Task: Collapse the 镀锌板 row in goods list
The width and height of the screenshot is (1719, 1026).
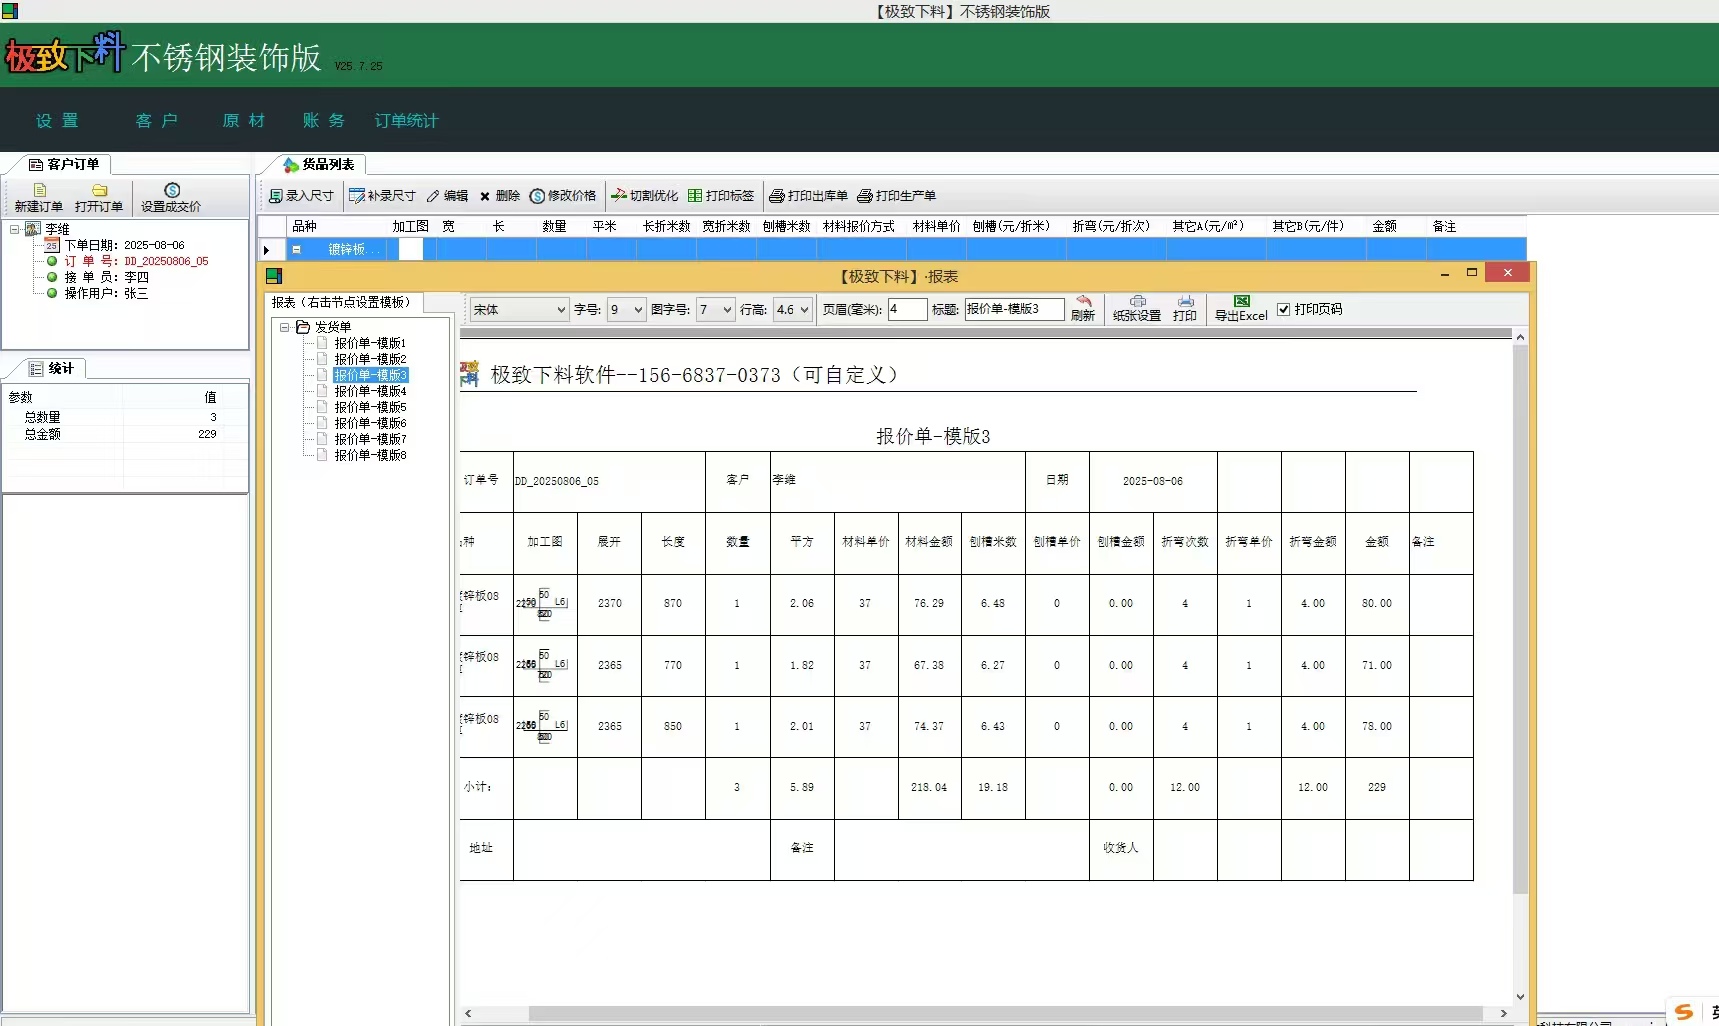Action: 297,250
